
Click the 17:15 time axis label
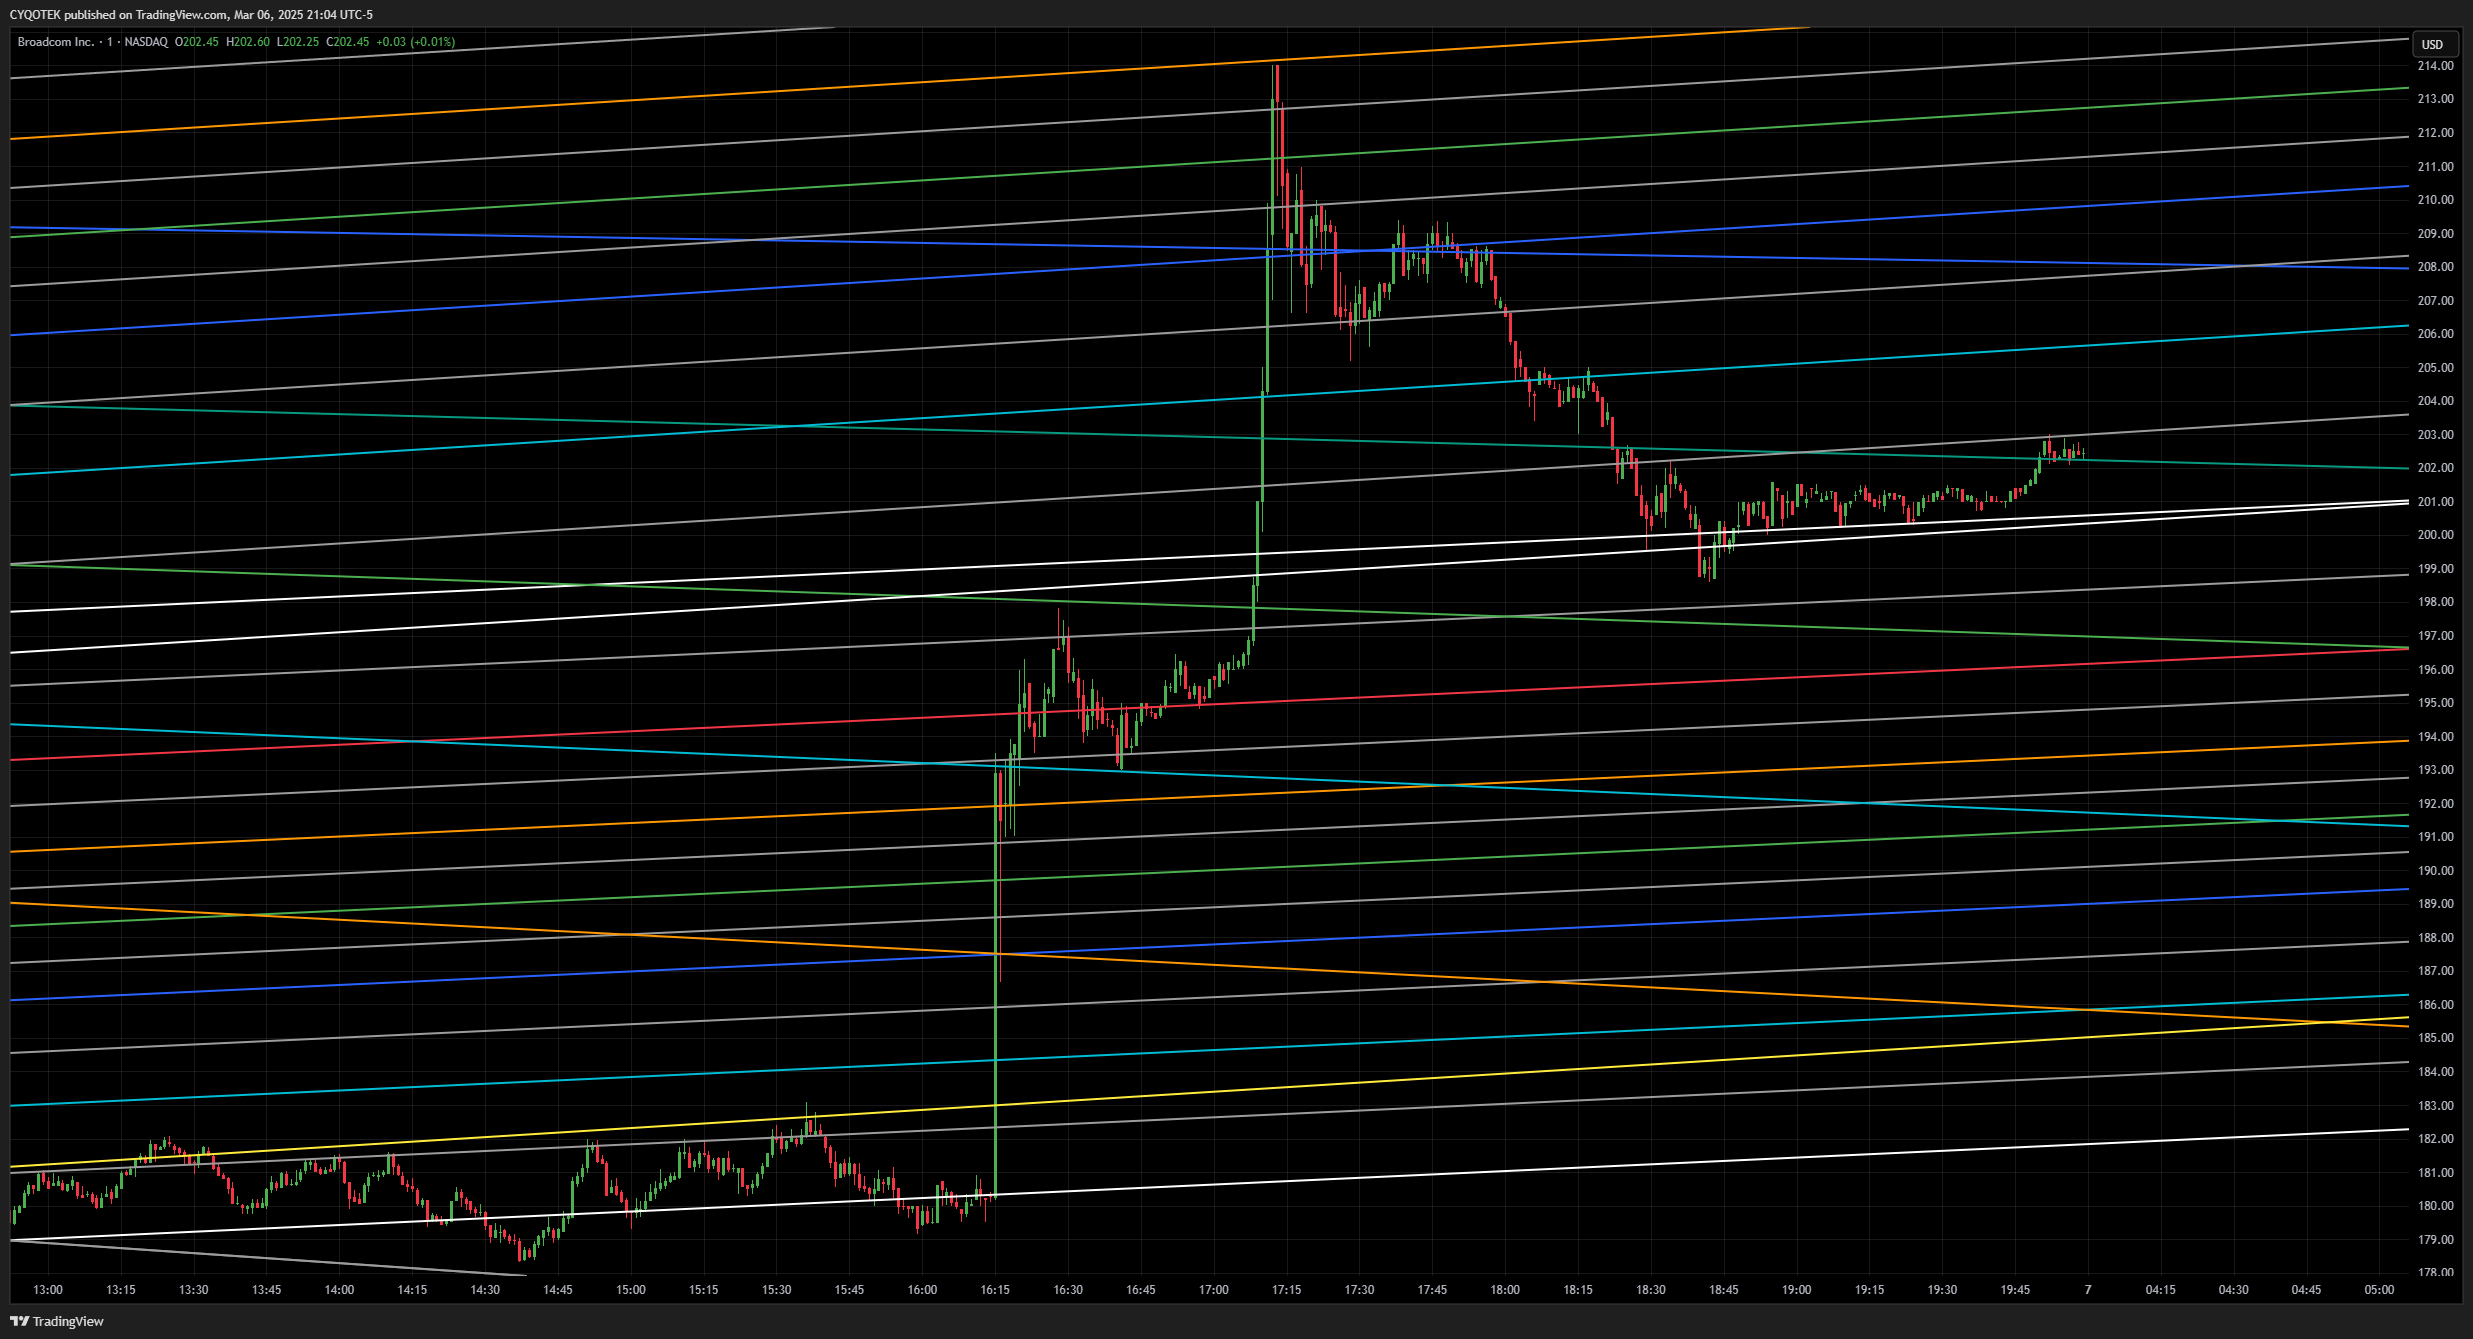click(x=1287, y=1290)
